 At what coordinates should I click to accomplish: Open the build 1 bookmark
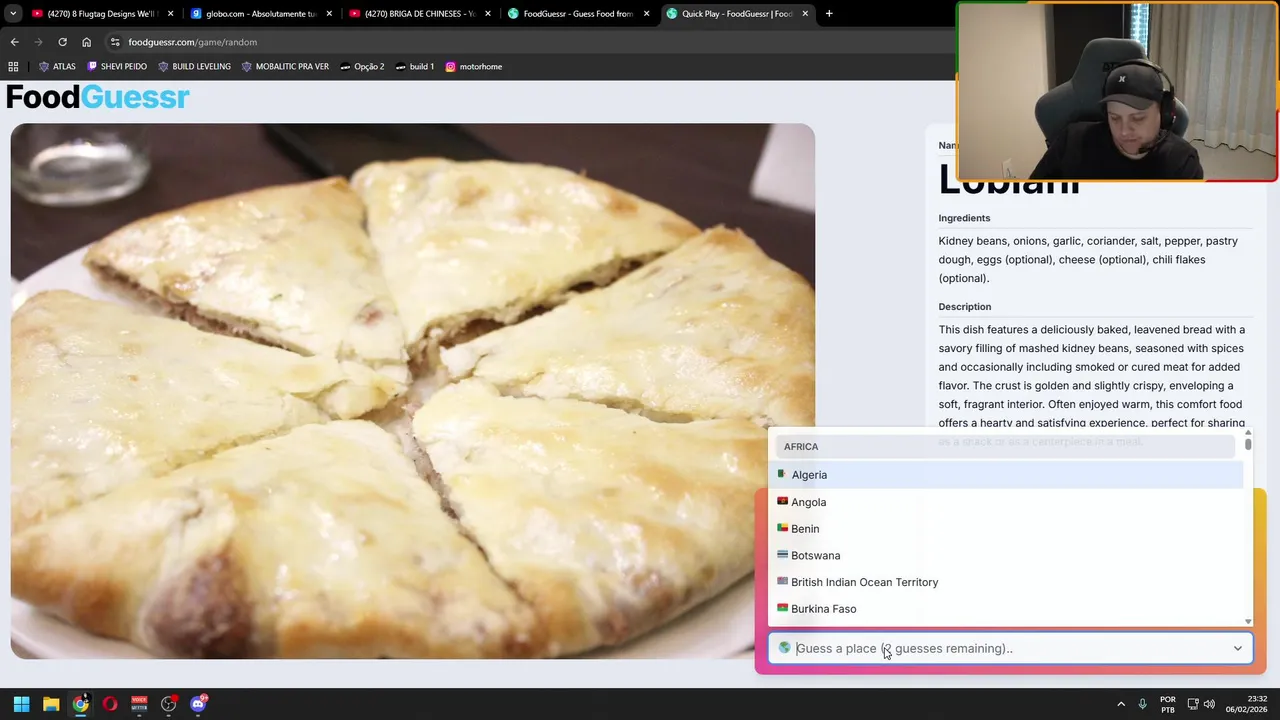[x=415, y=66]
